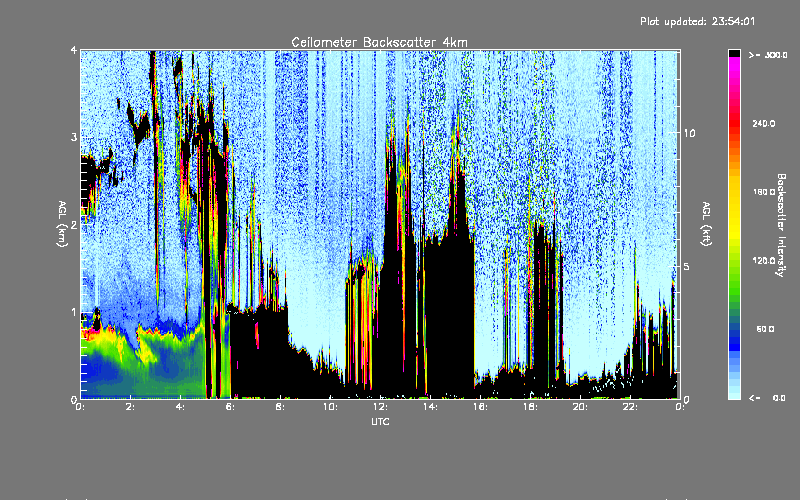
Task: Click the black top segment of colorbar
Action: [x=734, y=53]
